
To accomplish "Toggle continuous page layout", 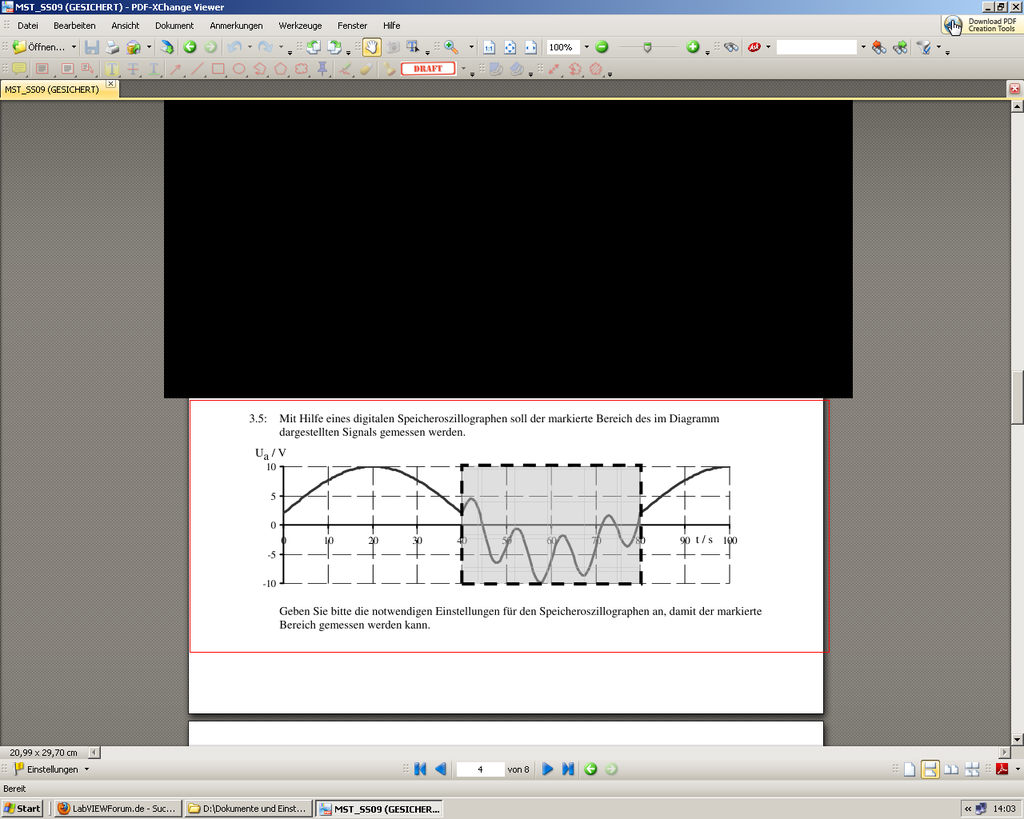I will 930,769.
